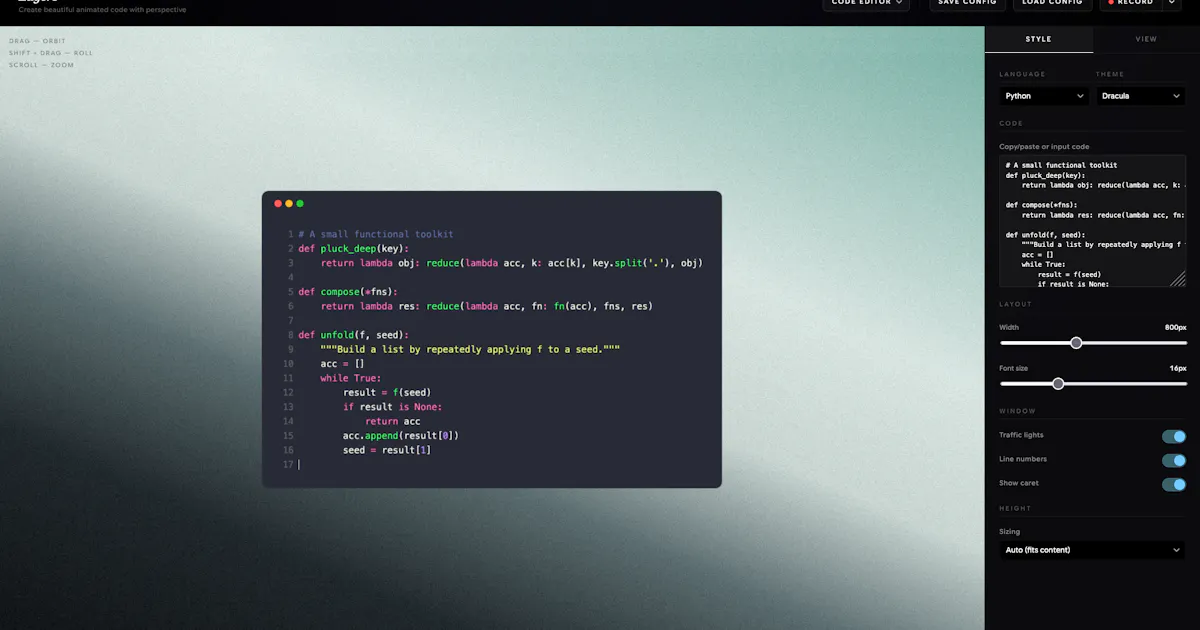
Task: Open the Sizing Auto (fits content) dropdown
Action: [x=1092, y=550]
